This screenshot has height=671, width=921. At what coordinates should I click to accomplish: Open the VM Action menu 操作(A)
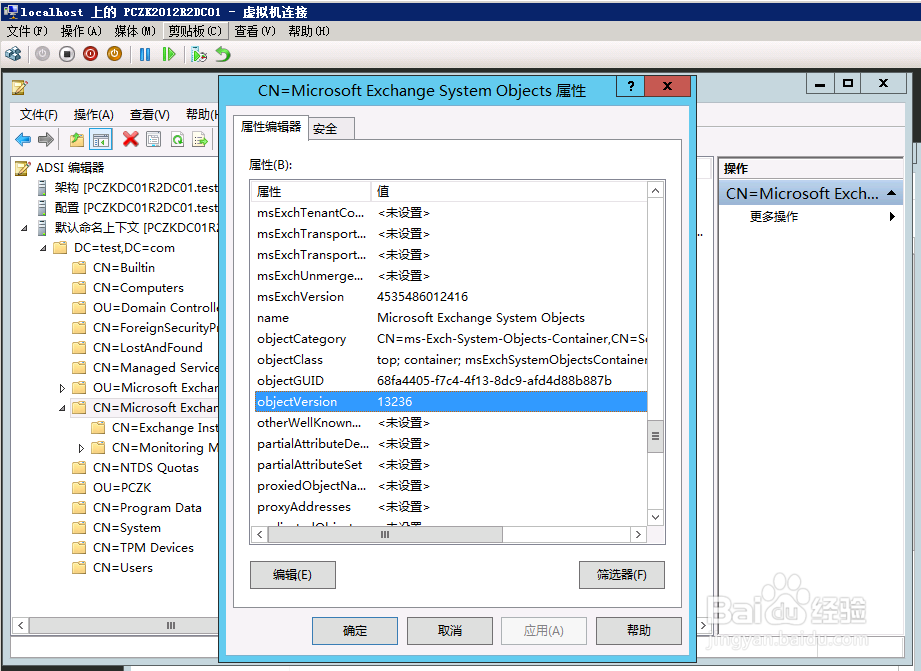click(81, 31)
